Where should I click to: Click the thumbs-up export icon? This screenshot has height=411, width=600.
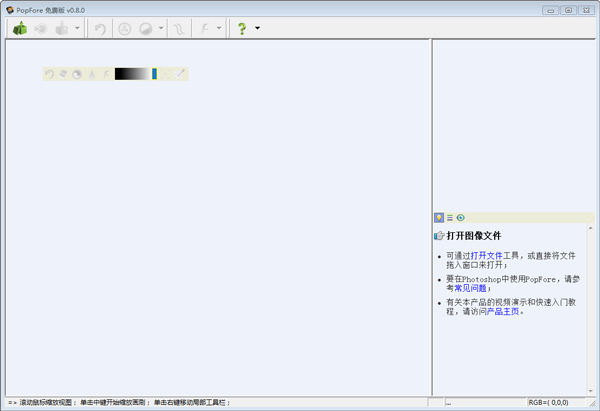point(61,29)
